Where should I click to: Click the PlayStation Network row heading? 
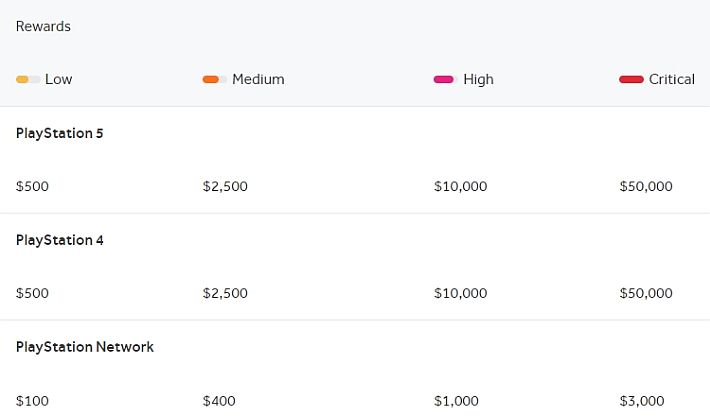(x=85, y=347)
